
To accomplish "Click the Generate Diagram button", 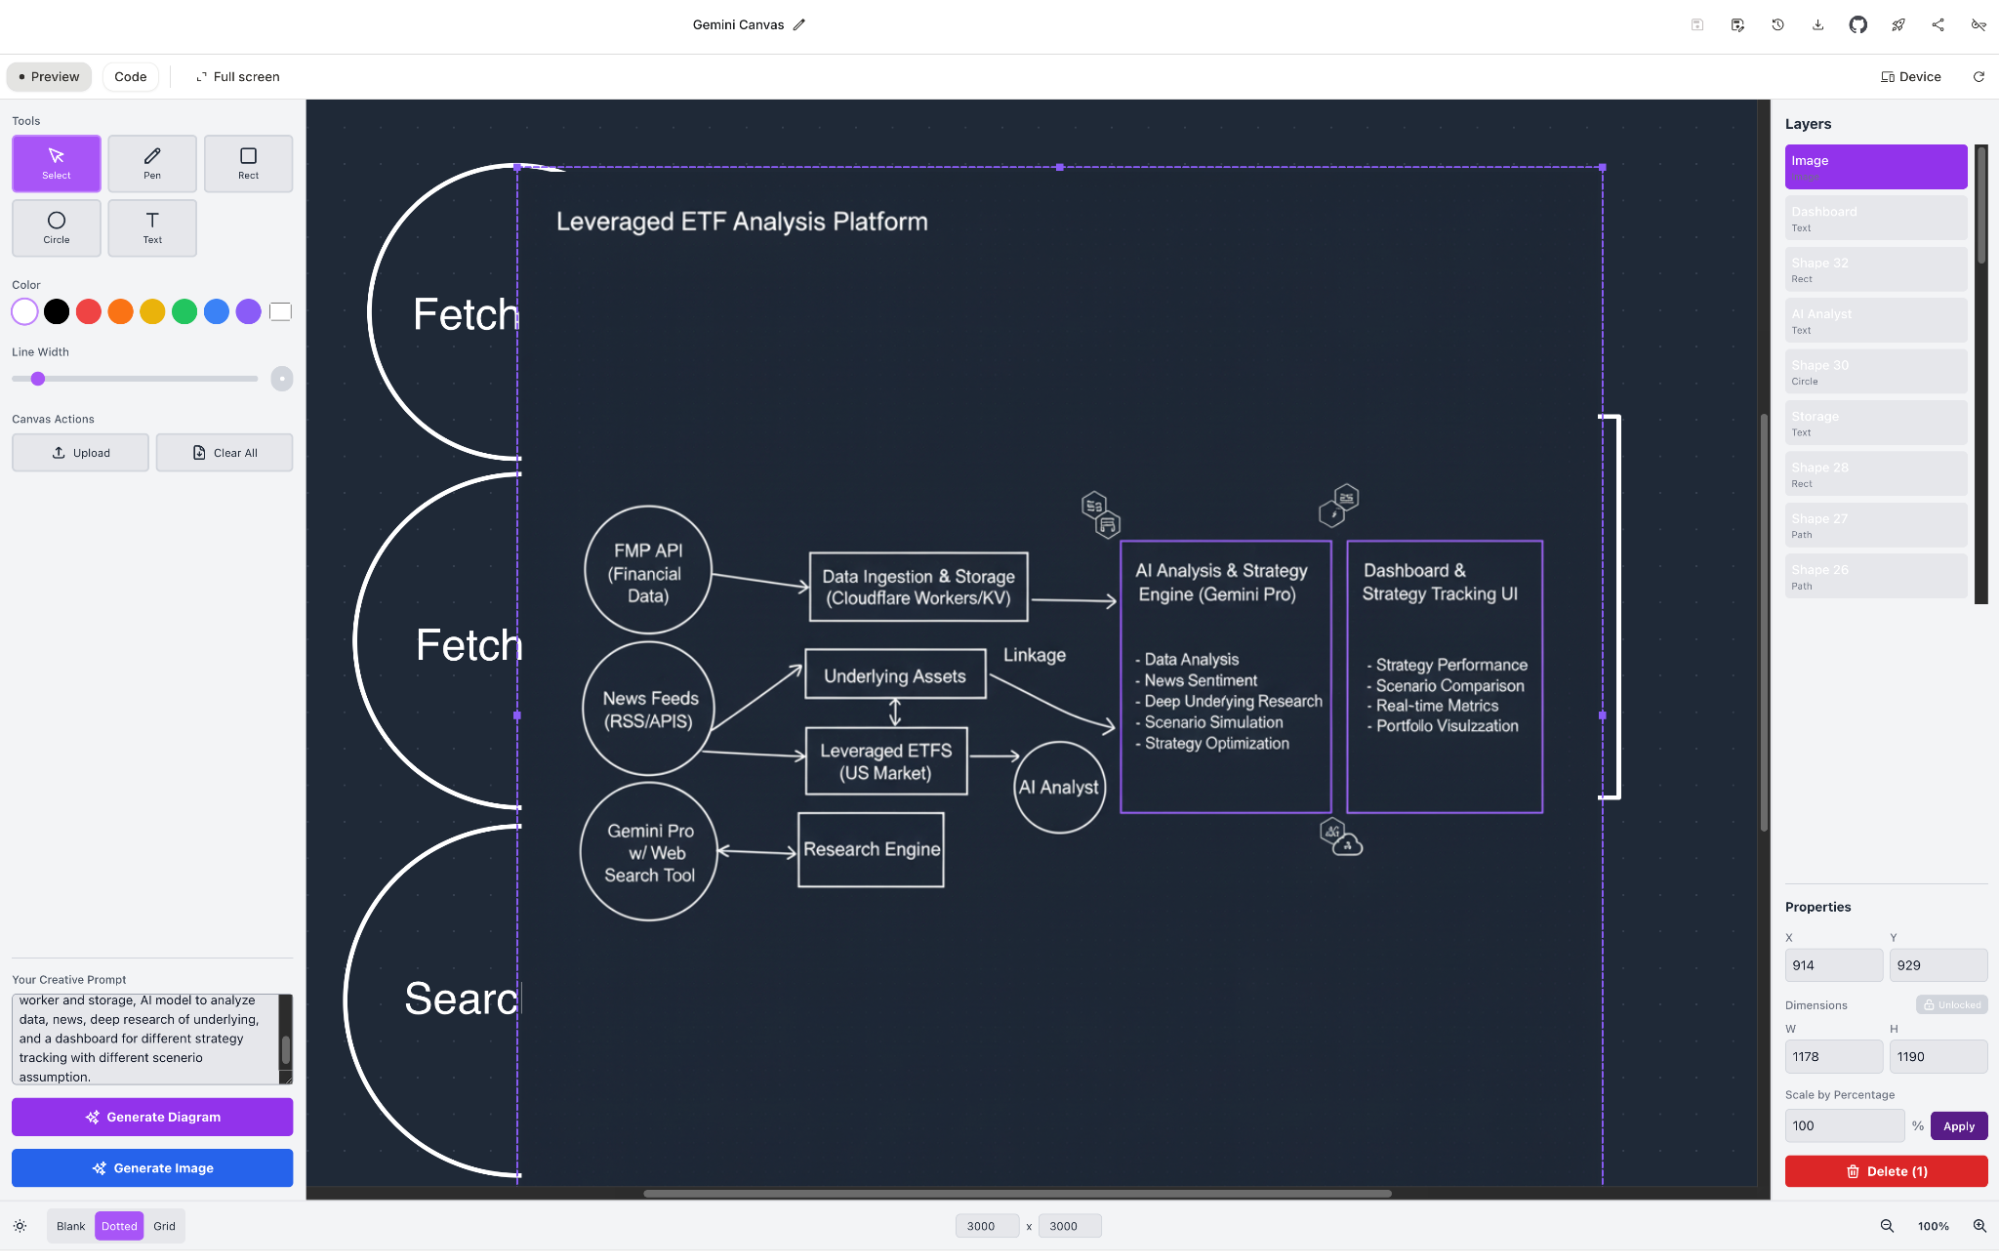I will [152, 1117].
